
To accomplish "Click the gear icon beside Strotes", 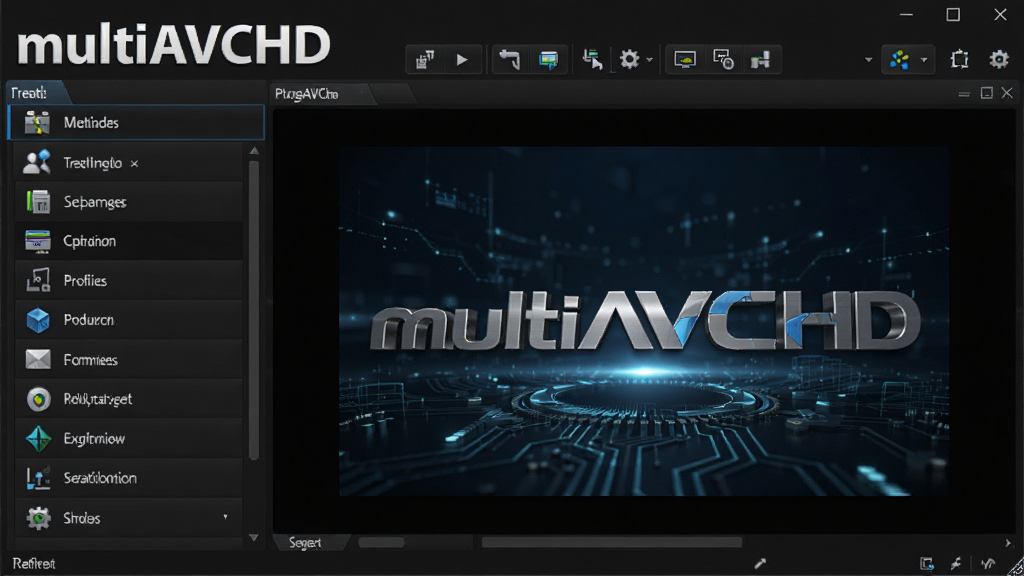I will click(x=39, y=518).
